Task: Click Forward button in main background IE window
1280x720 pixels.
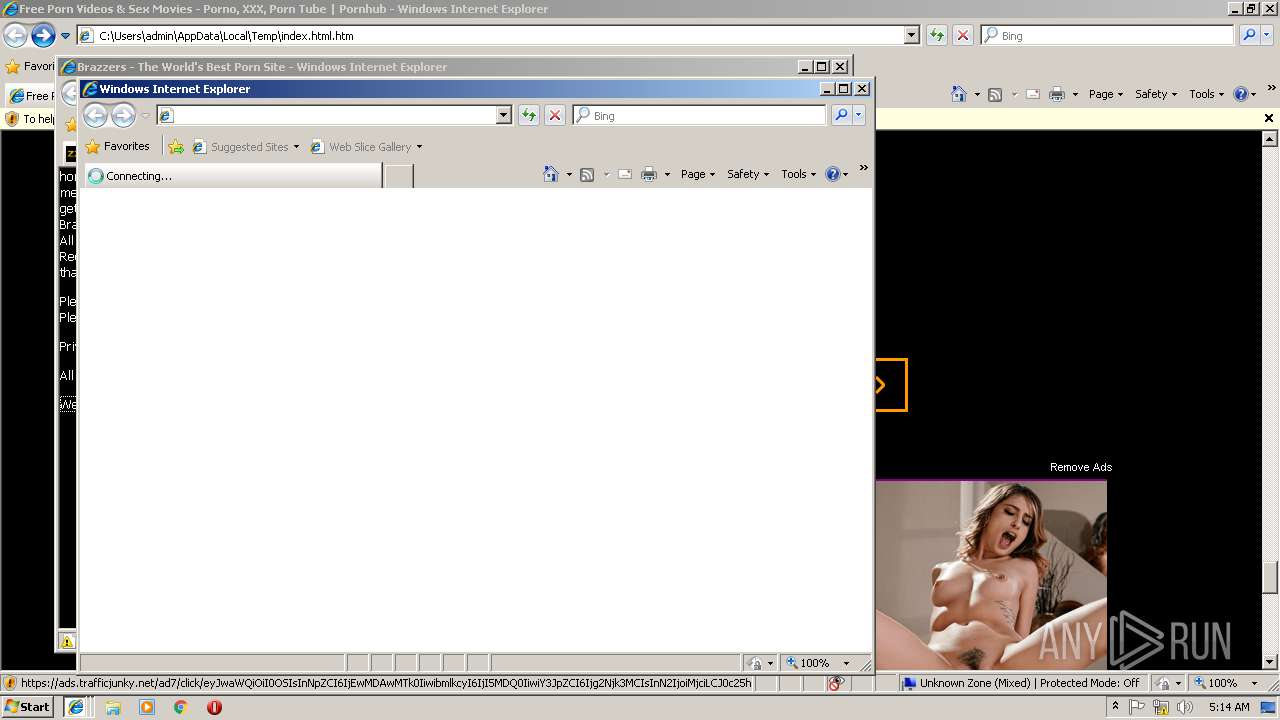Action: [43, 36]
